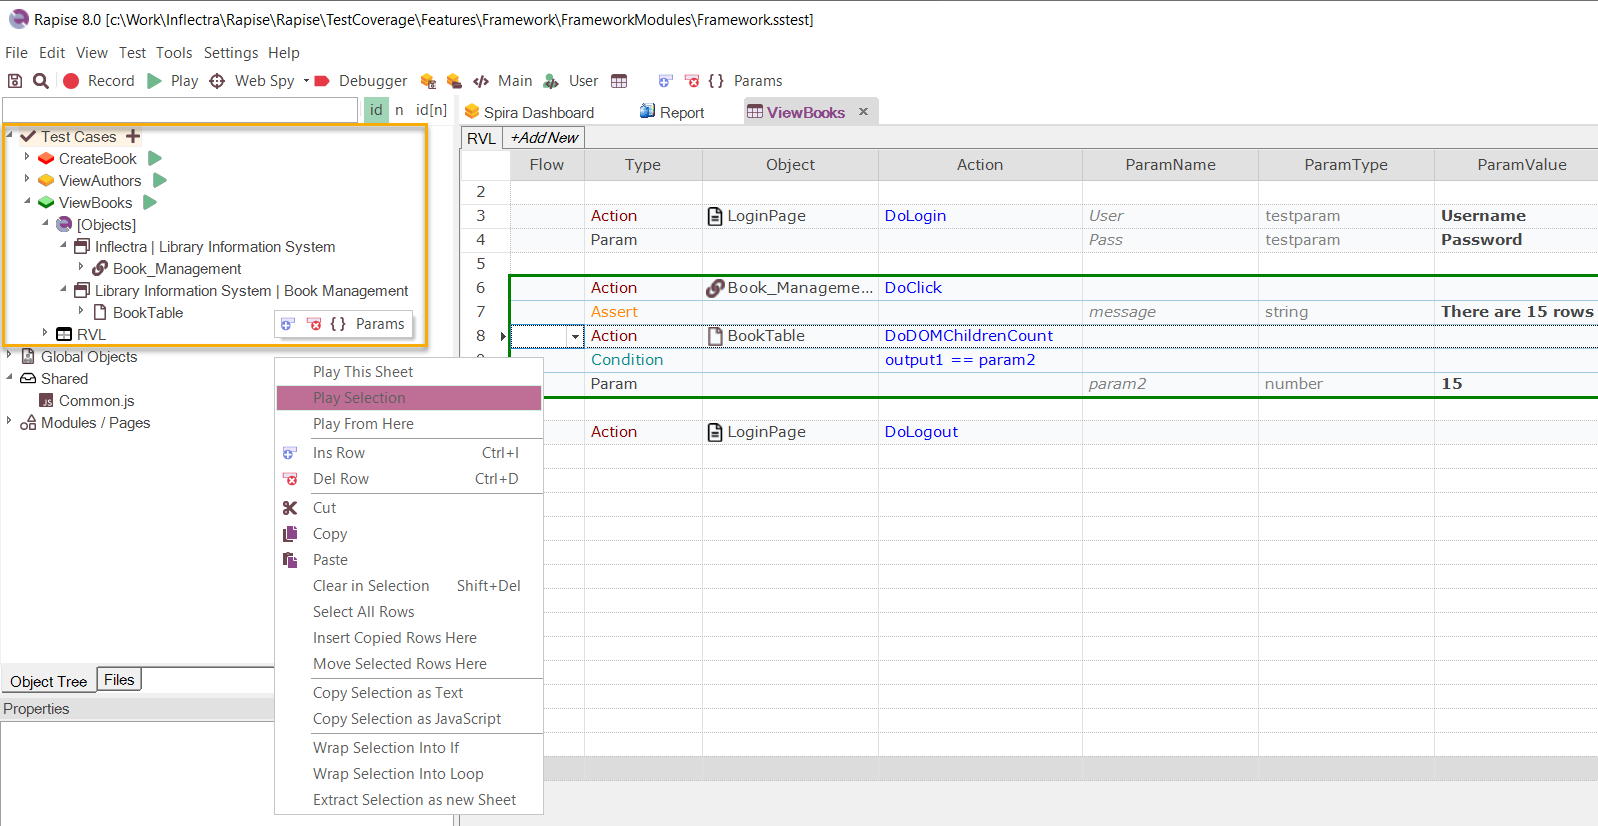1598x826 pixels.
Task: Open the Flow cell dropdown in row 8
Action: pos(575,337)
